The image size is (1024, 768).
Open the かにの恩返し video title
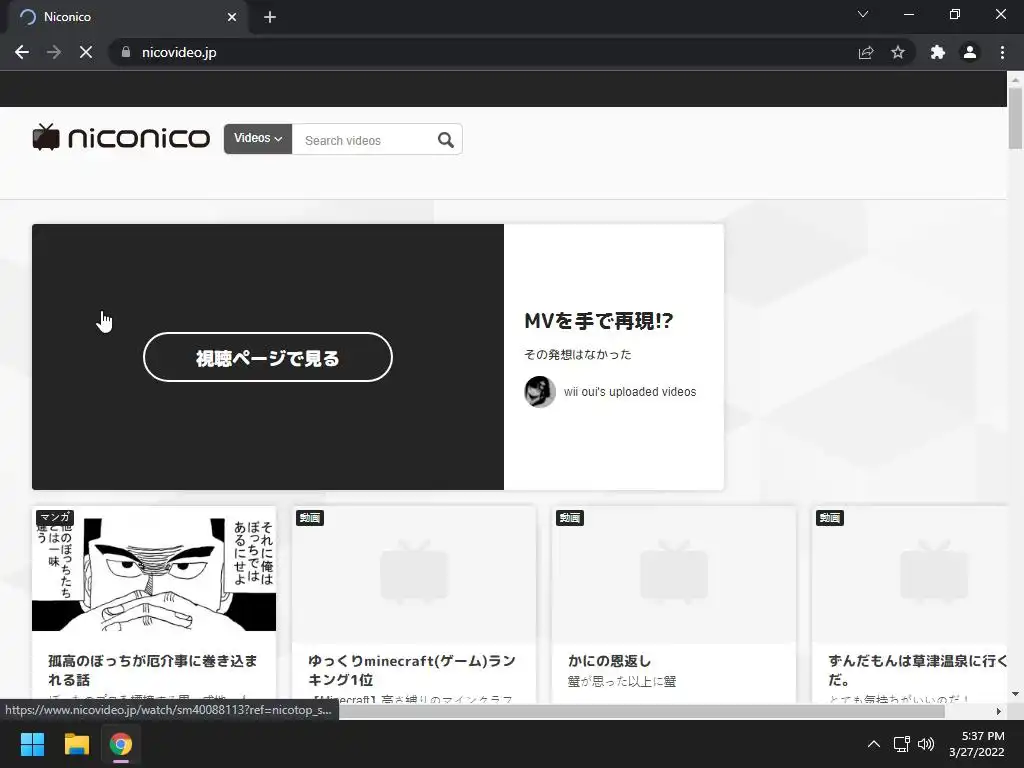point(609,661)
